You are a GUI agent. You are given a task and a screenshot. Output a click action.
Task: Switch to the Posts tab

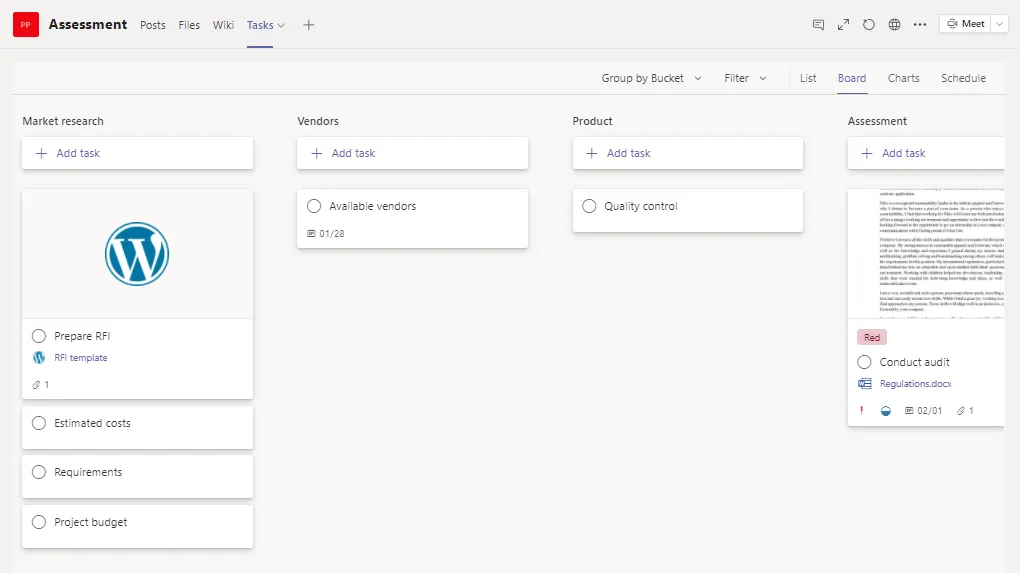(x=153, y=25)
